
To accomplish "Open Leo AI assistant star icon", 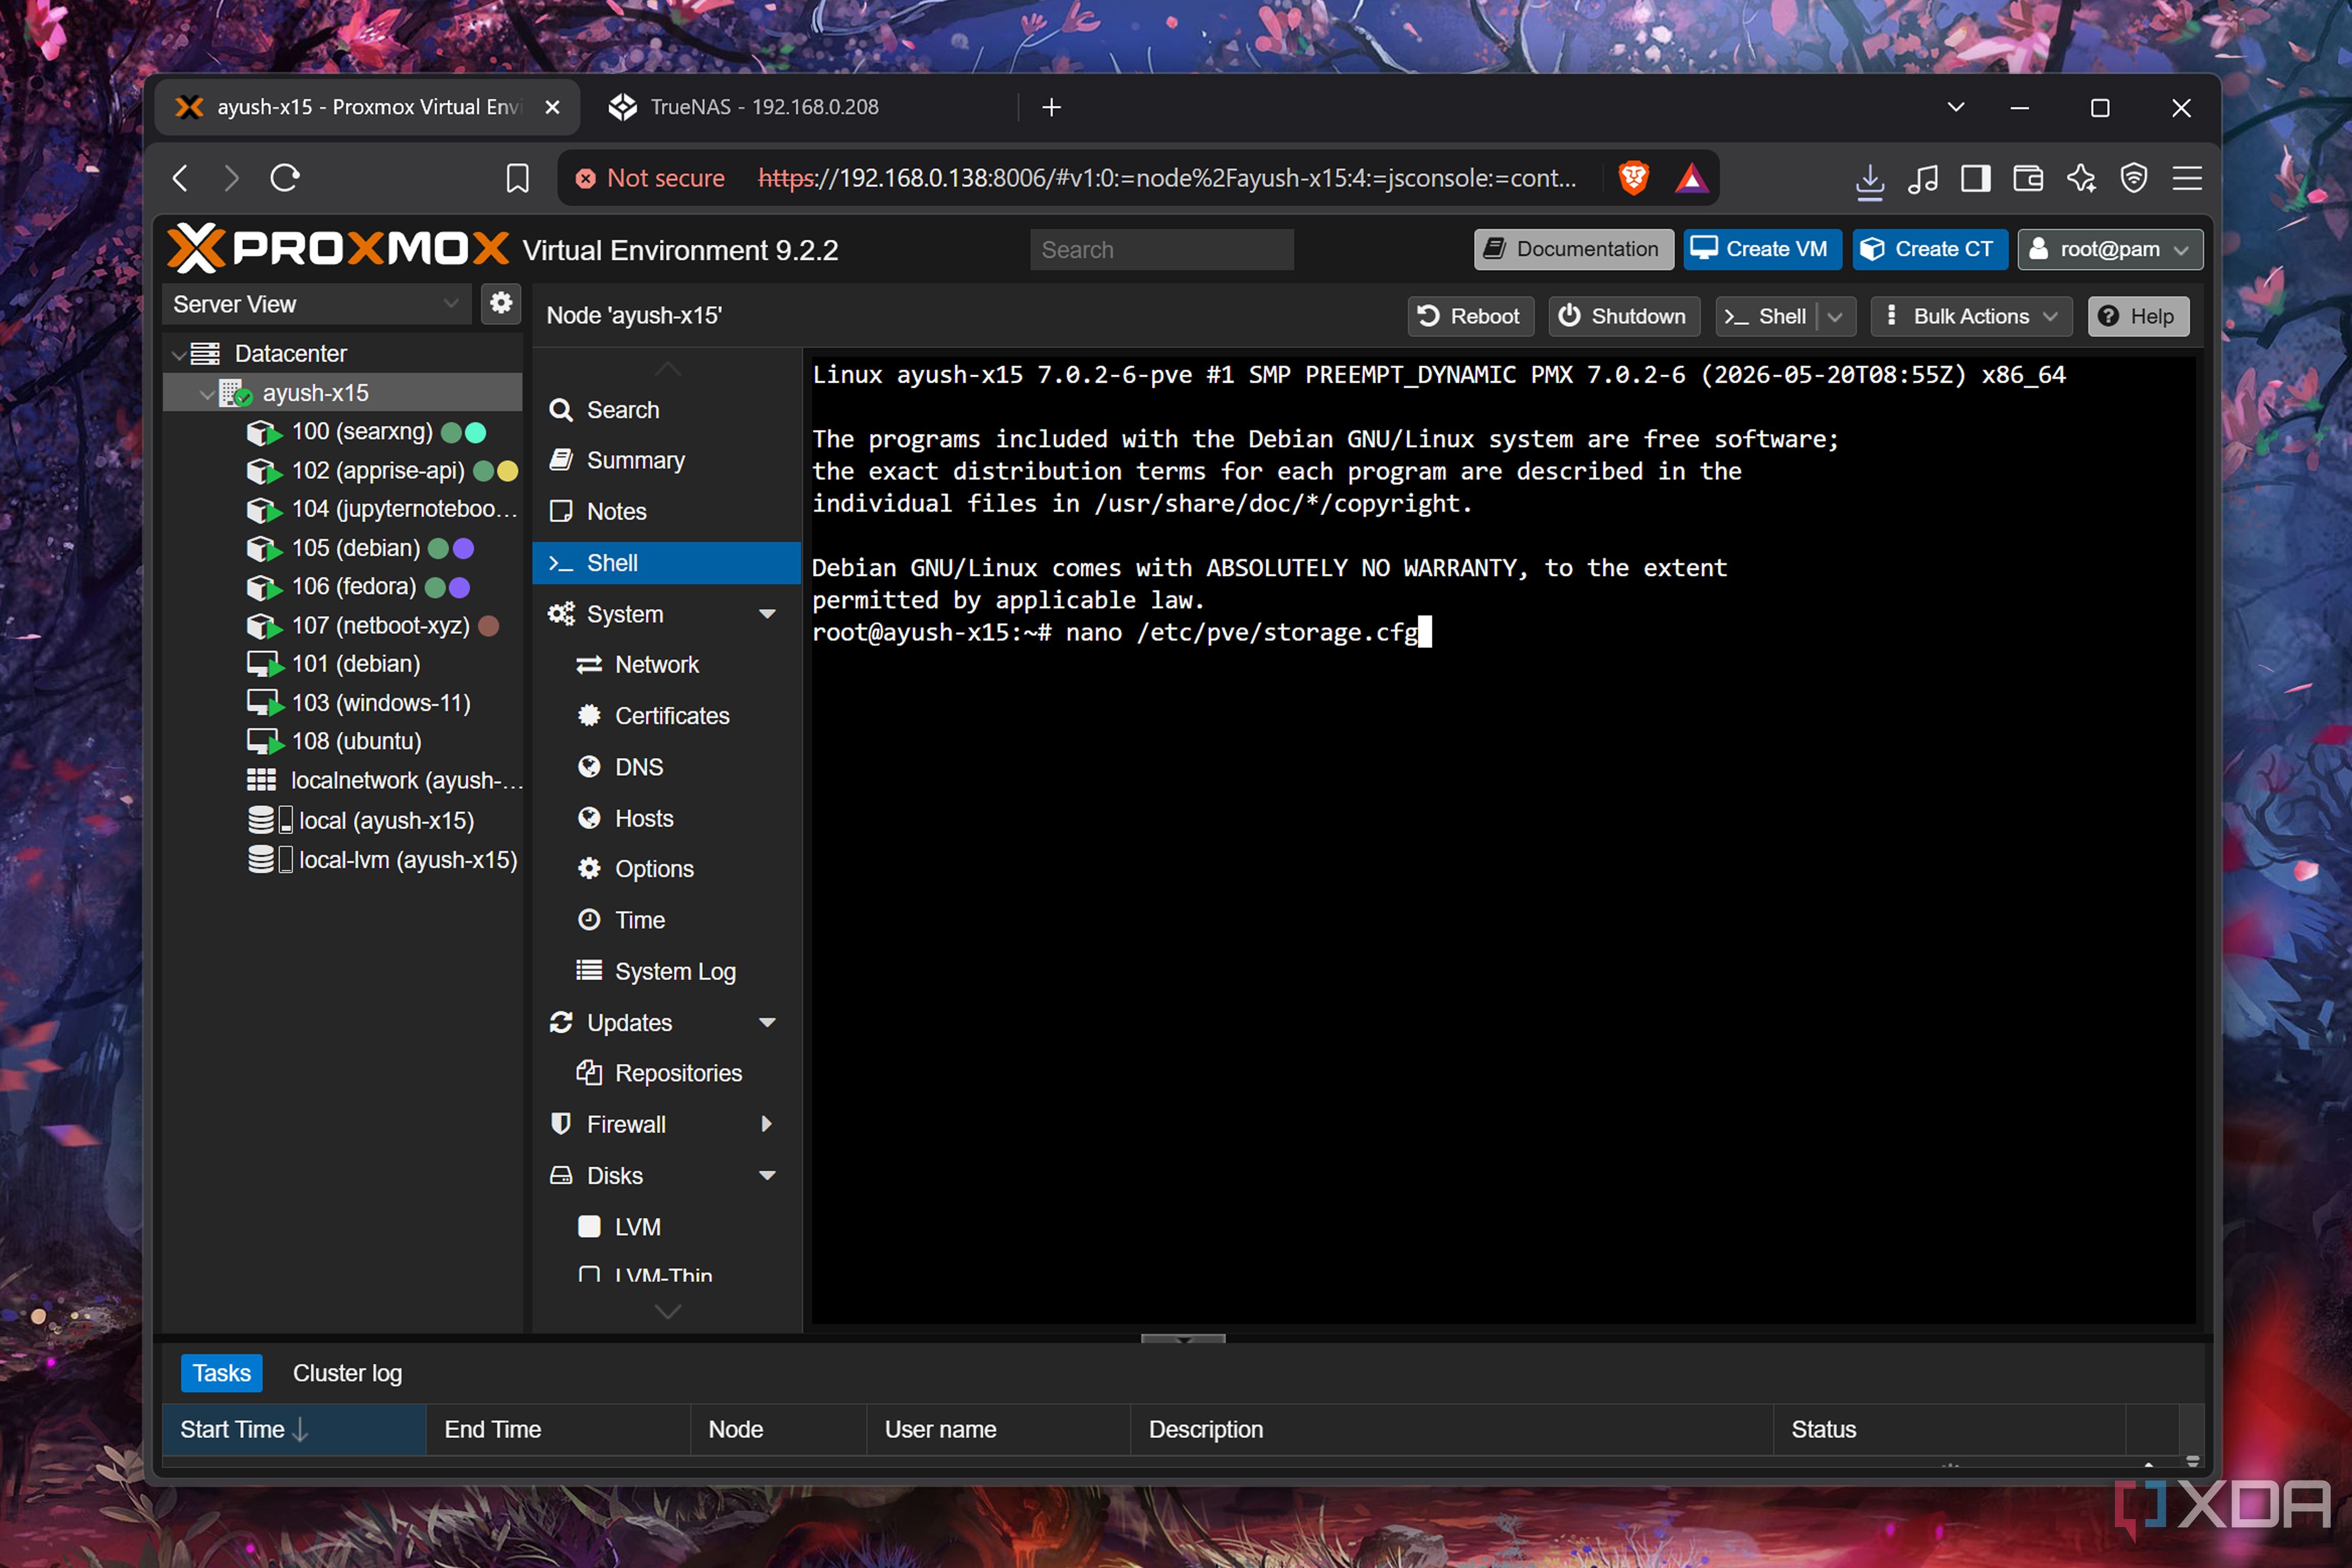I will pos(2081,179).
